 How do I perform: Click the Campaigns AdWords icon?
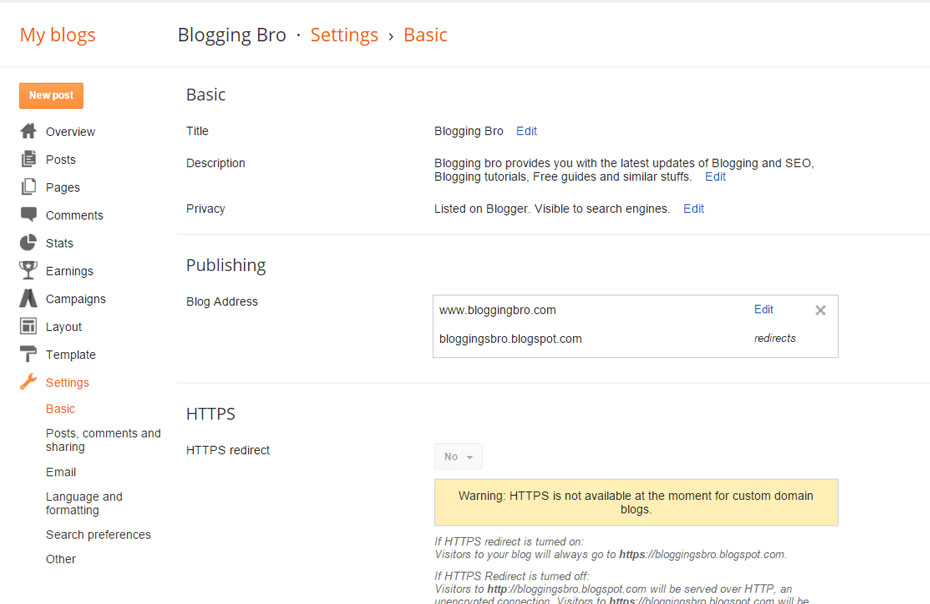point(28,298)
